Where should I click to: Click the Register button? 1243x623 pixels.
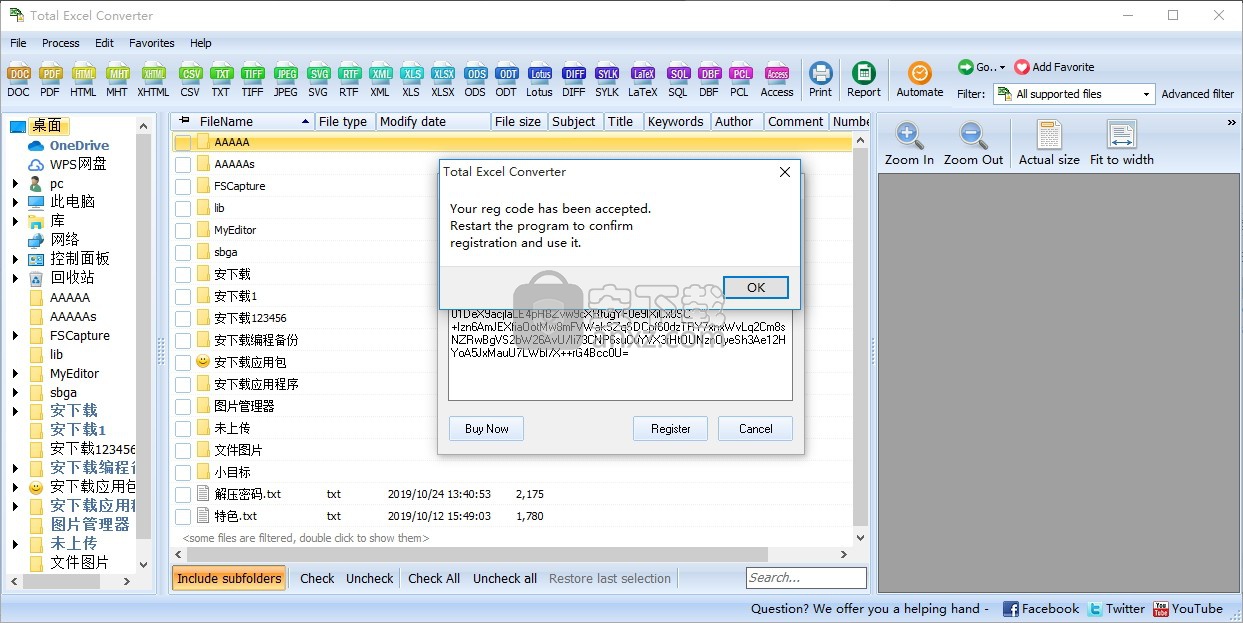(670, 429)
